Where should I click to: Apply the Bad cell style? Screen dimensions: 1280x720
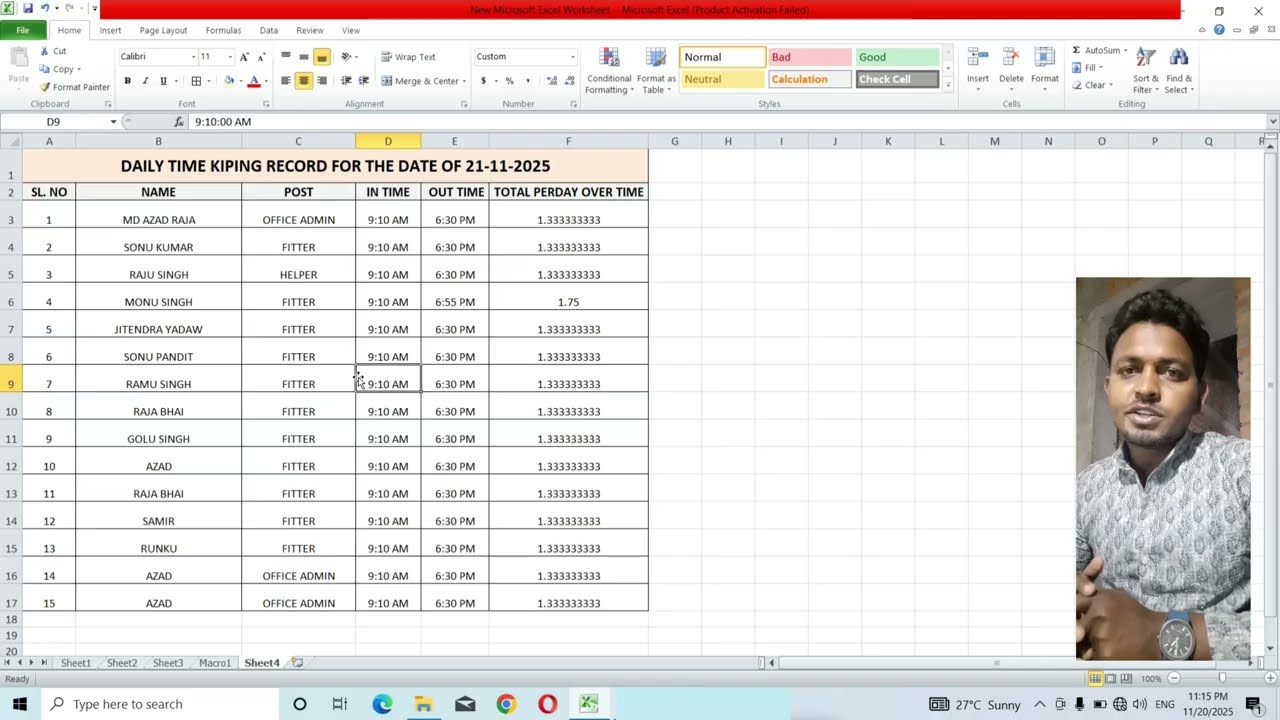click(809, 57)
